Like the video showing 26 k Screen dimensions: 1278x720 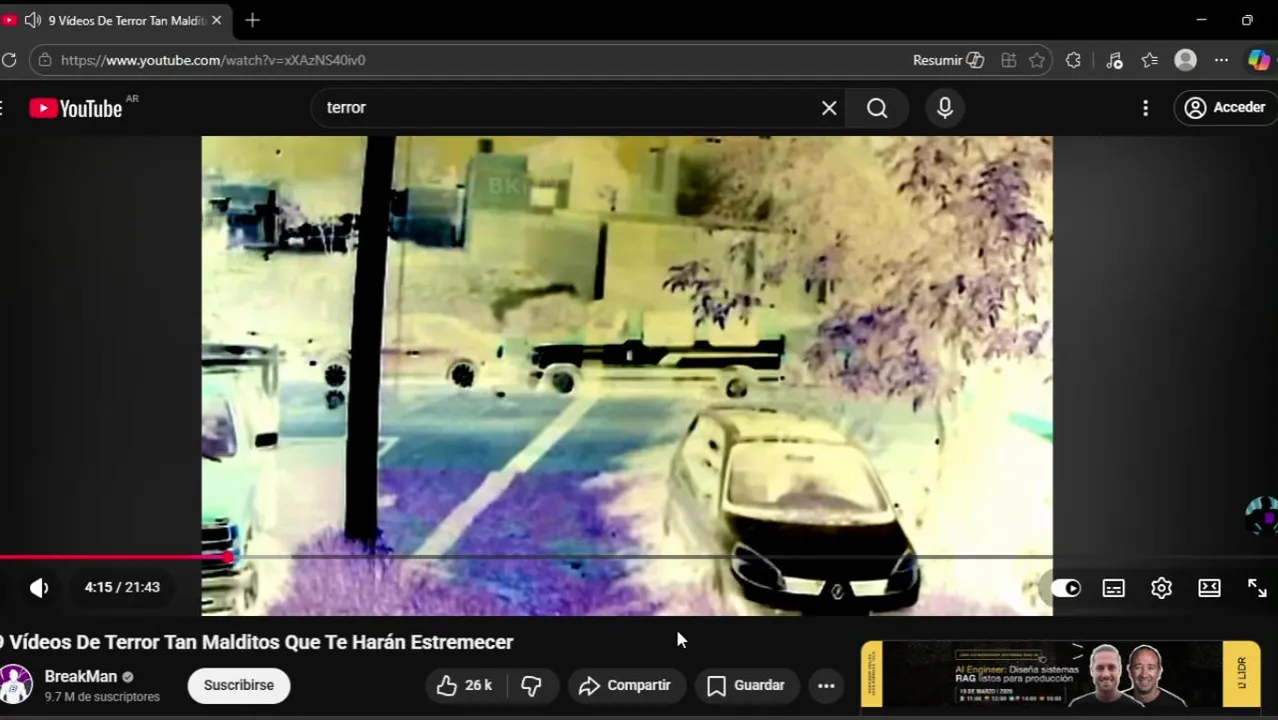click(x=465, y=685)
